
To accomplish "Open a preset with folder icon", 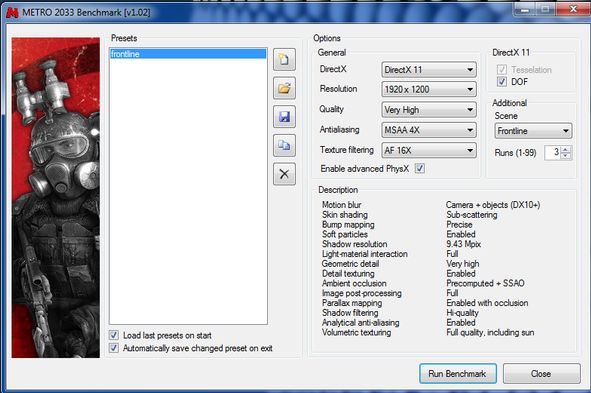I will point(284,88).
